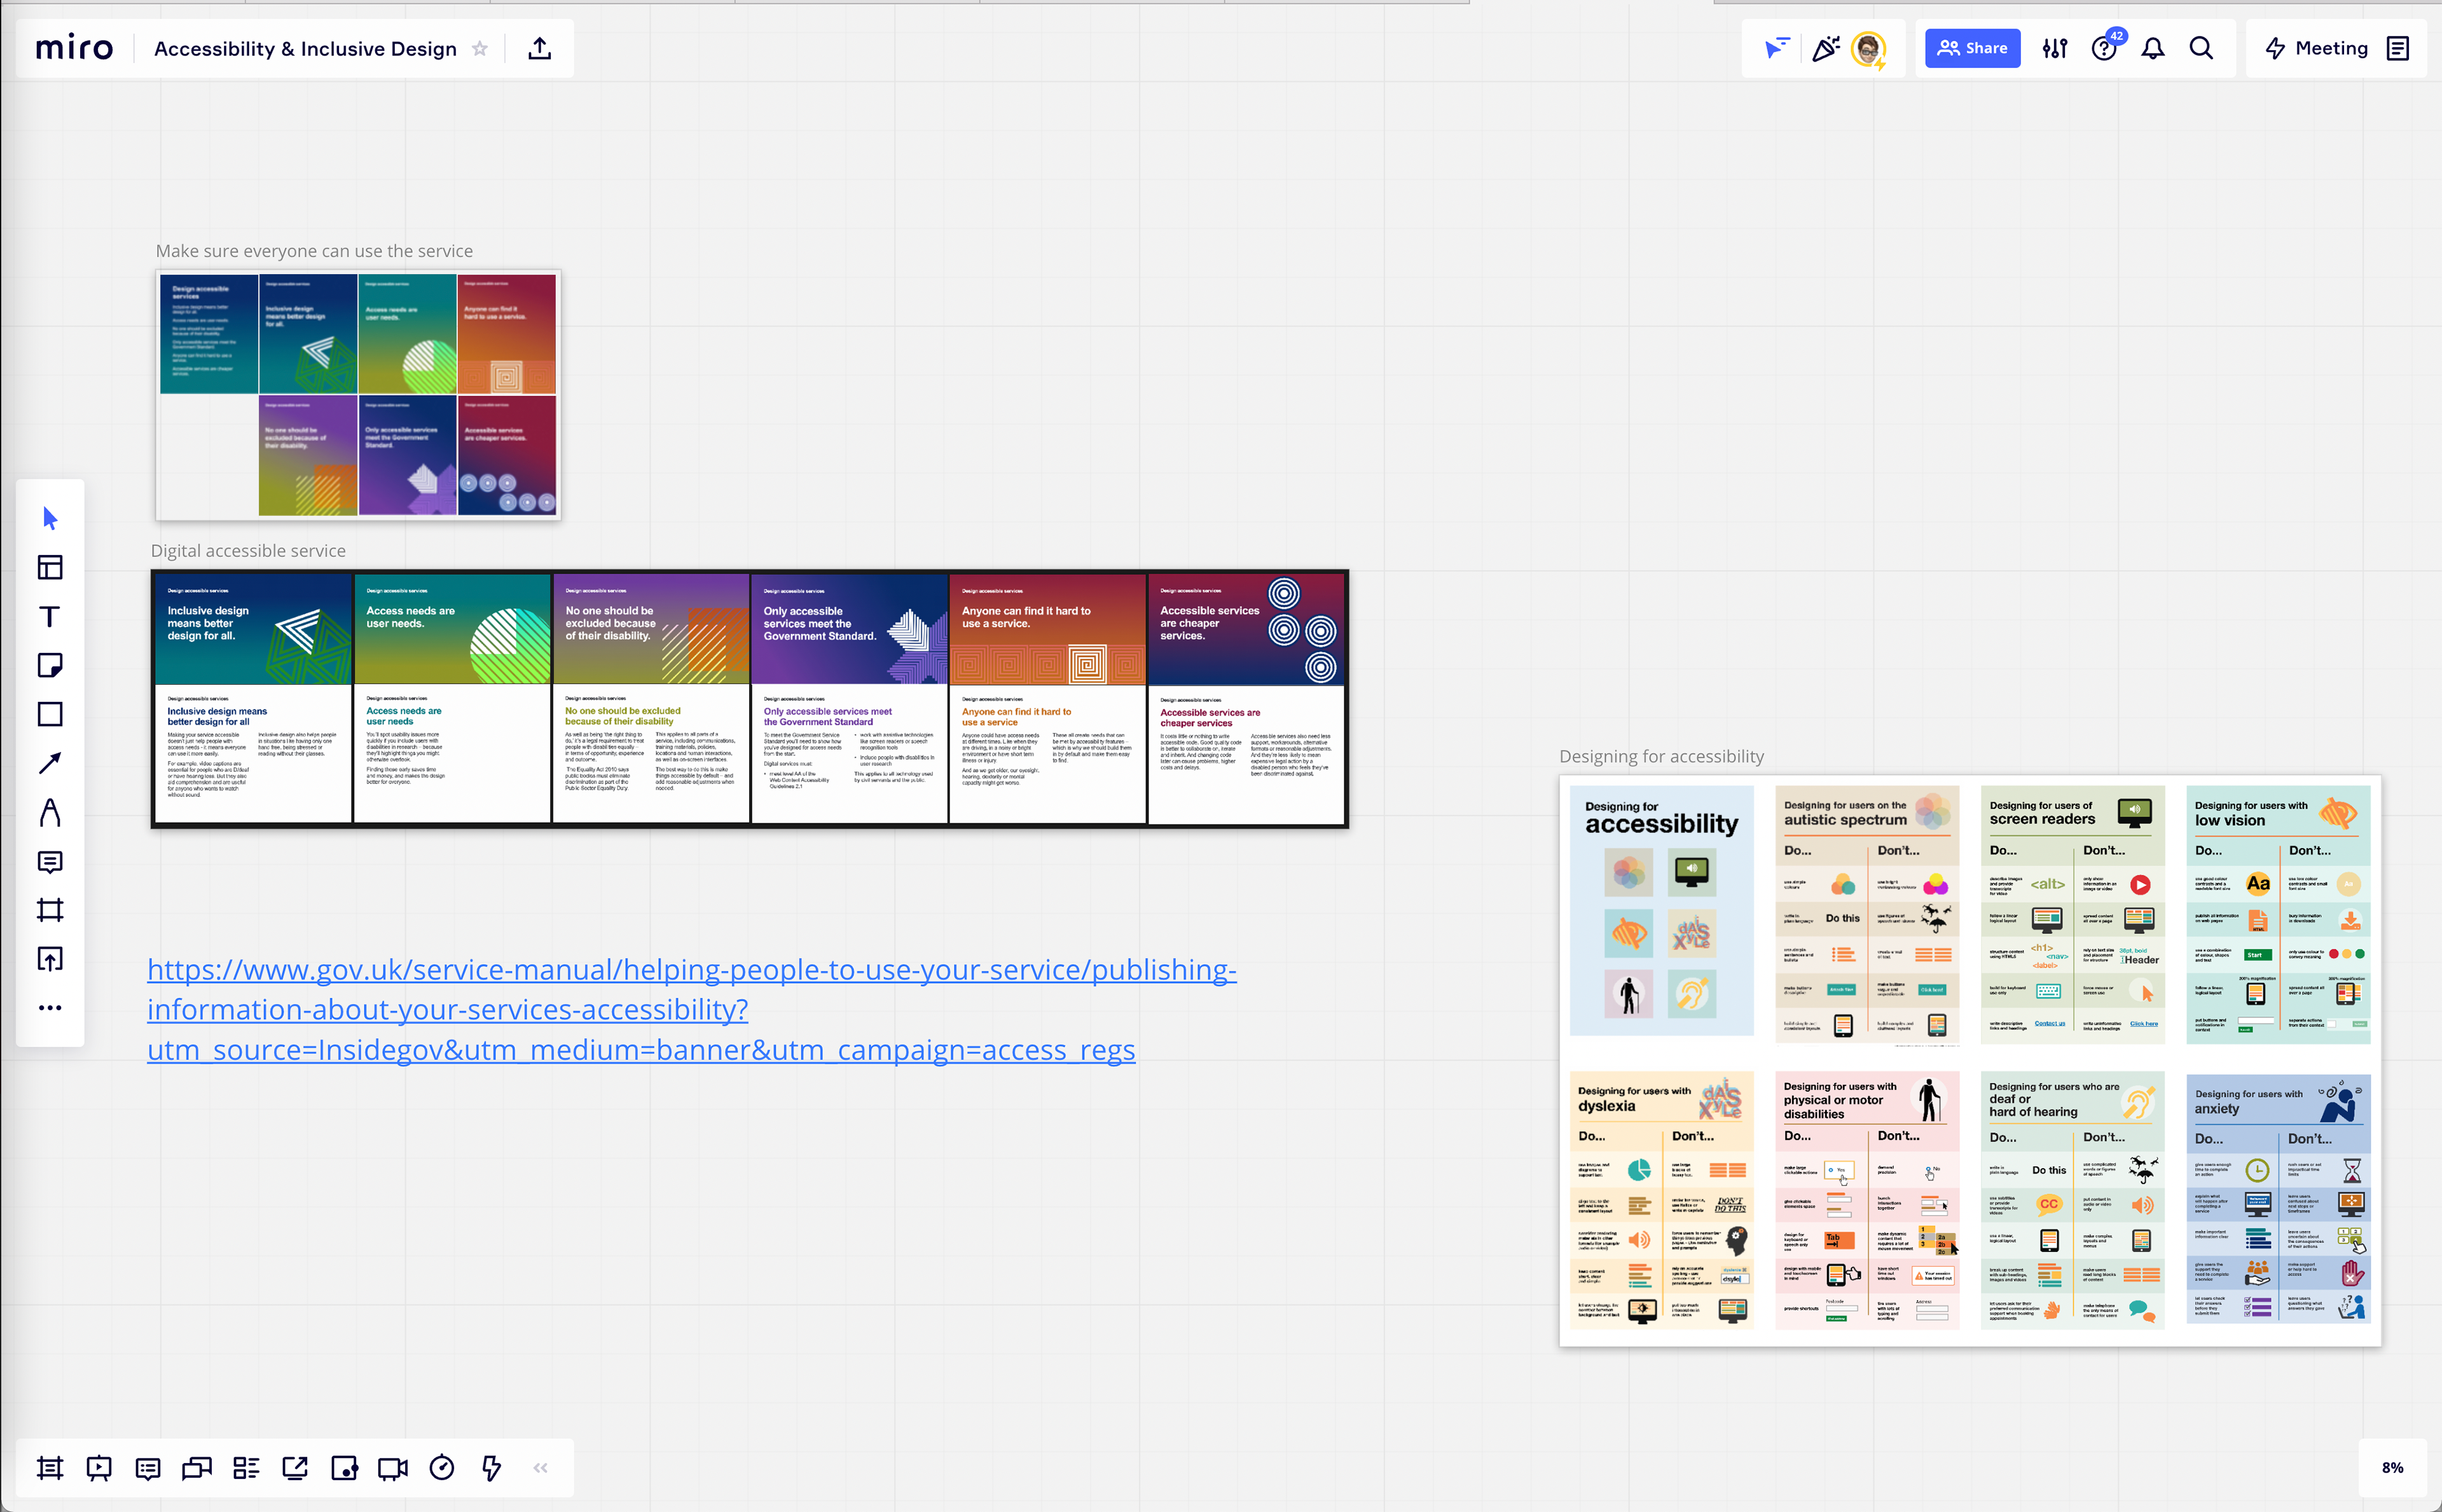
Task: Toggle the cursor tracking icon
Action: click(1777, 48)
